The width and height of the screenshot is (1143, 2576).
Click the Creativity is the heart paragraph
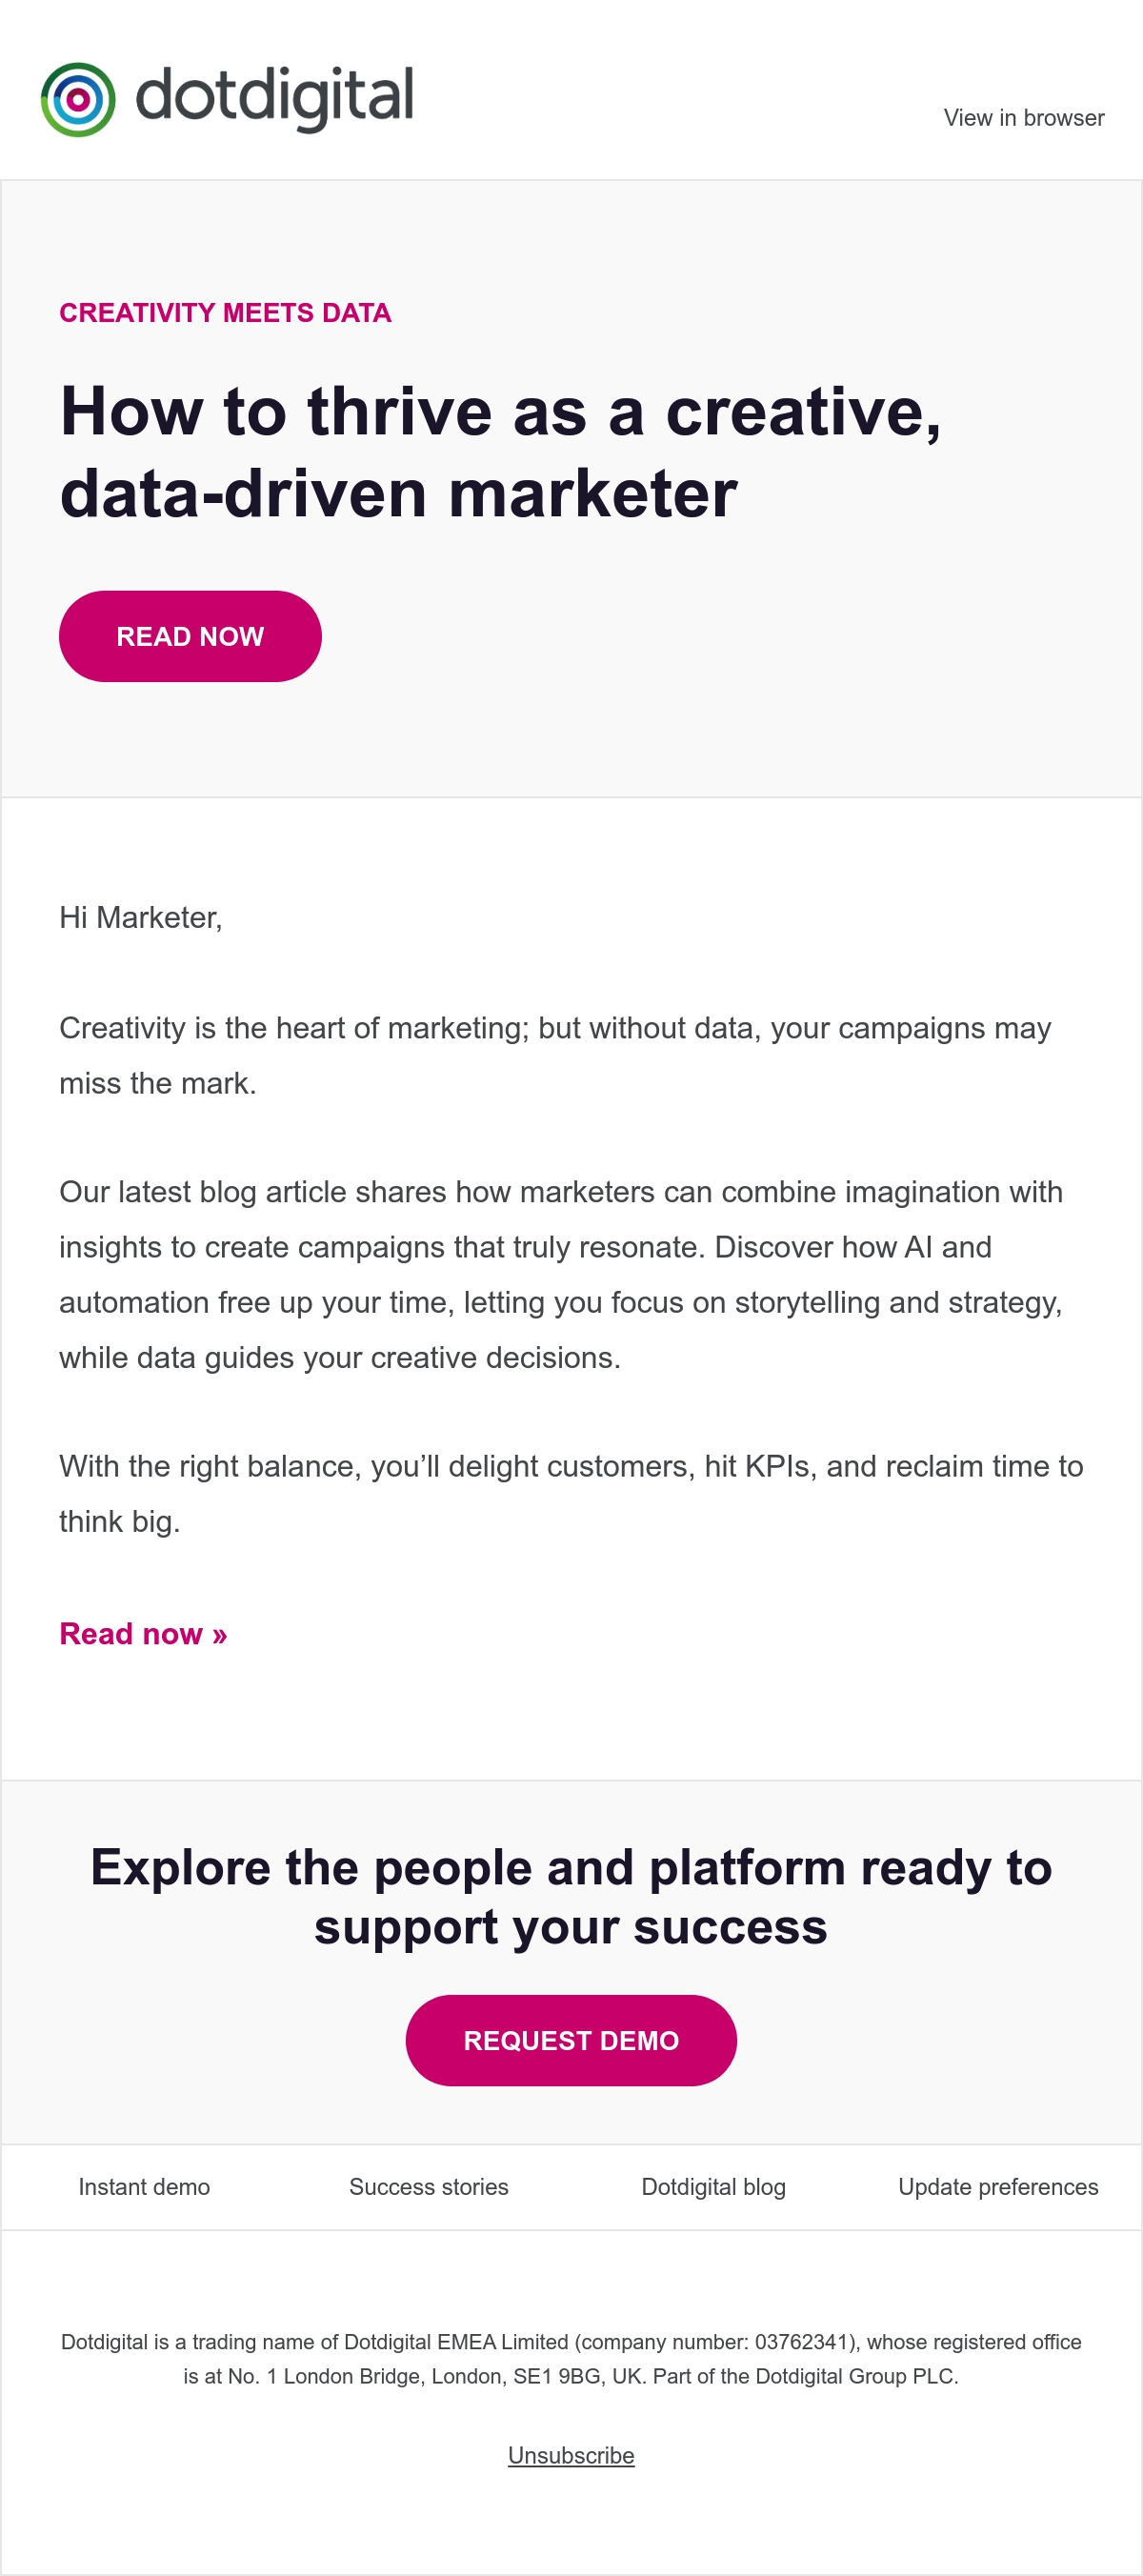[x=555, y=1055]
